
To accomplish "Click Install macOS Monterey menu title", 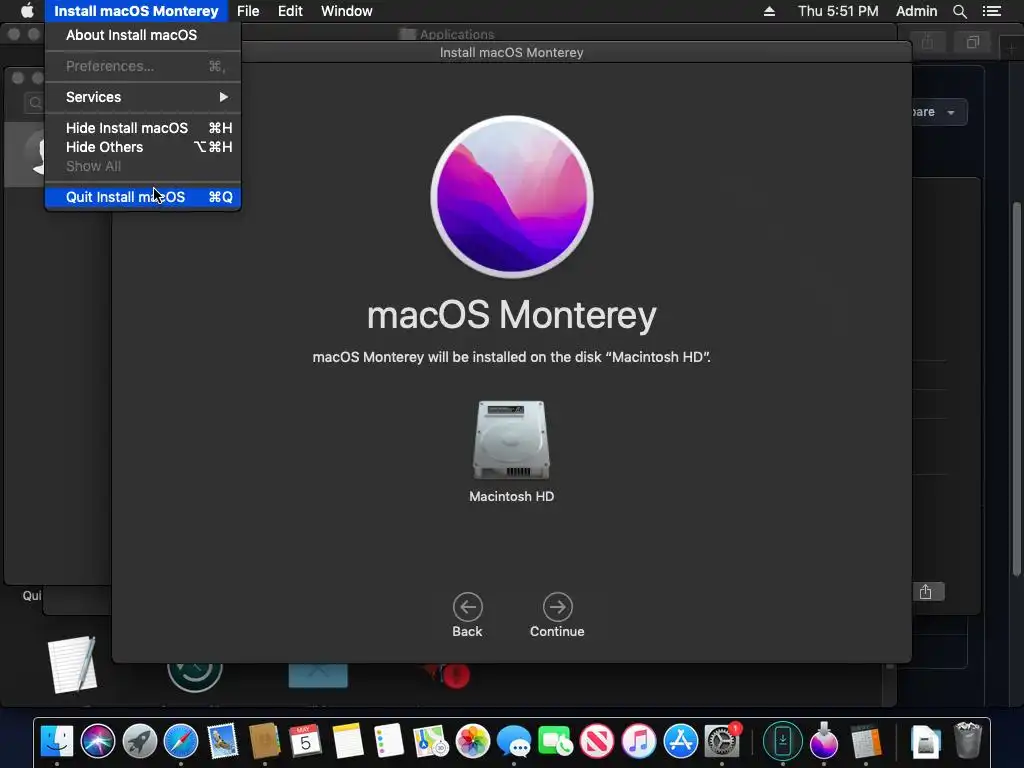I will point(136,11).
